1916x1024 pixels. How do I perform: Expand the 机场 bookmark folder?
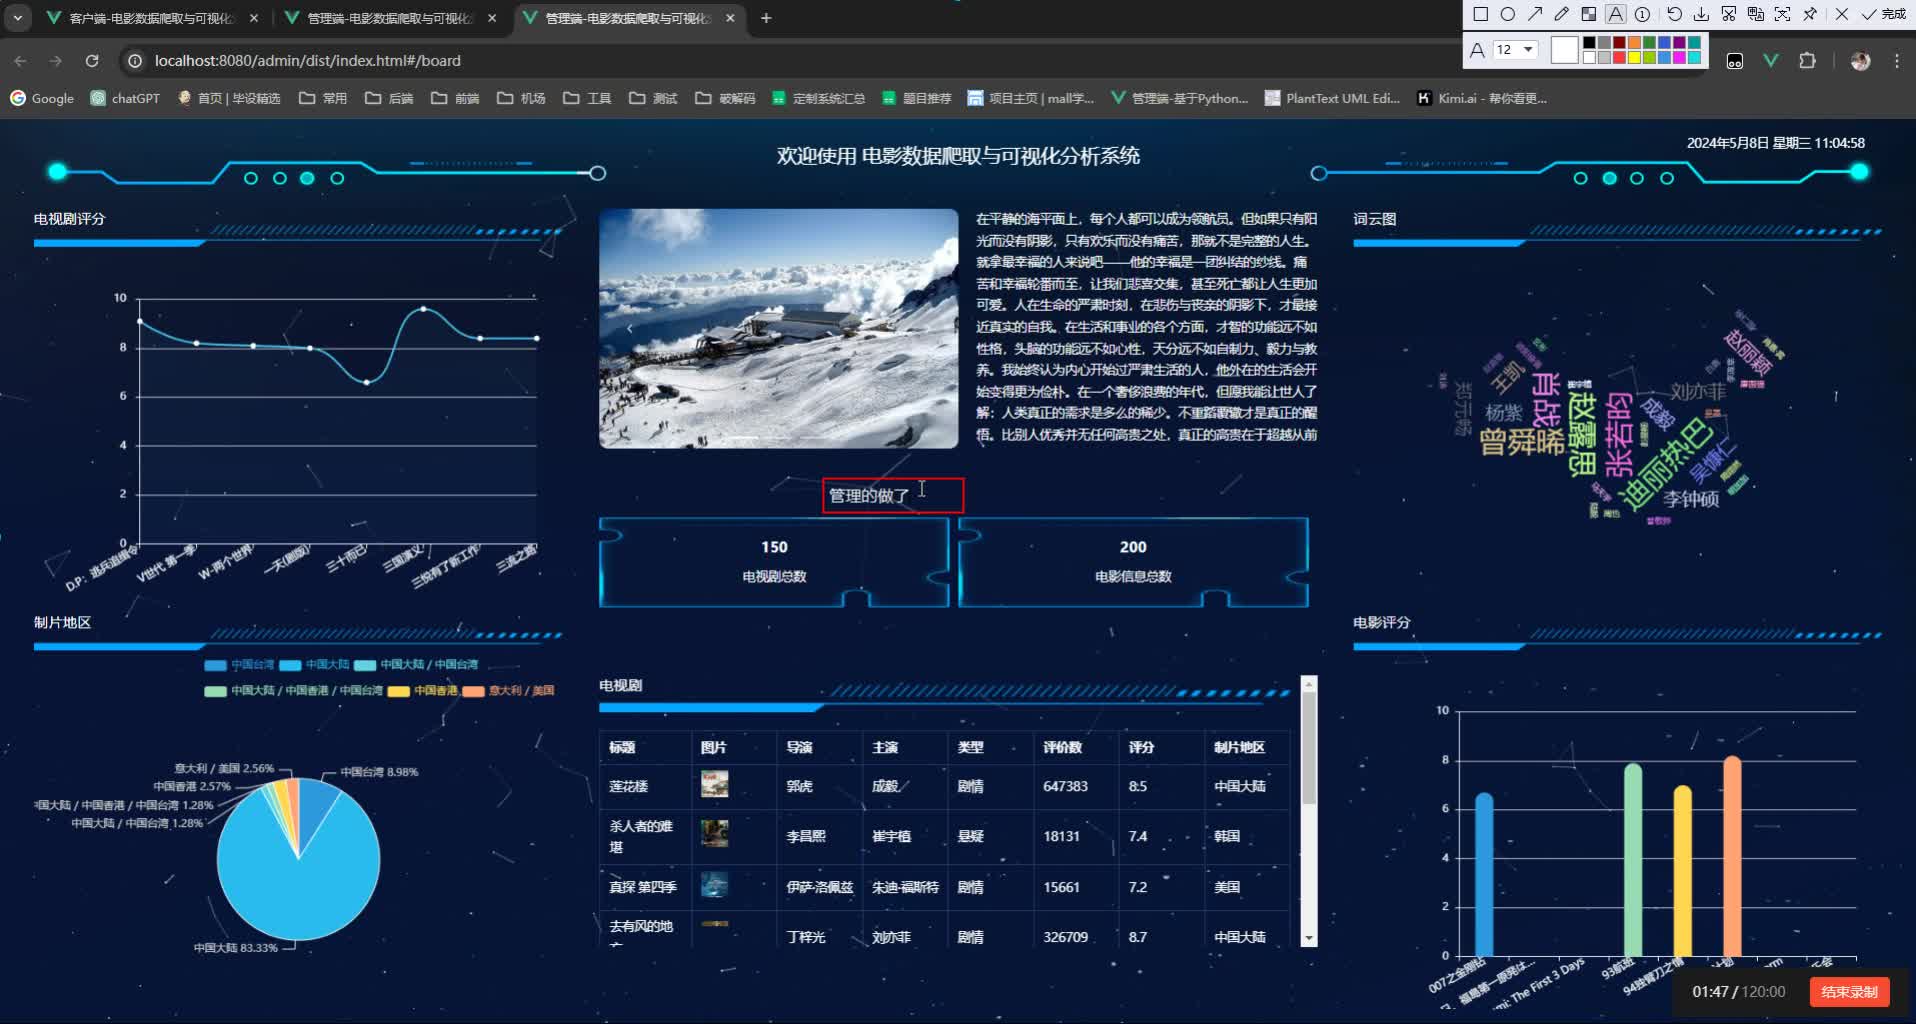pos(521,98)
